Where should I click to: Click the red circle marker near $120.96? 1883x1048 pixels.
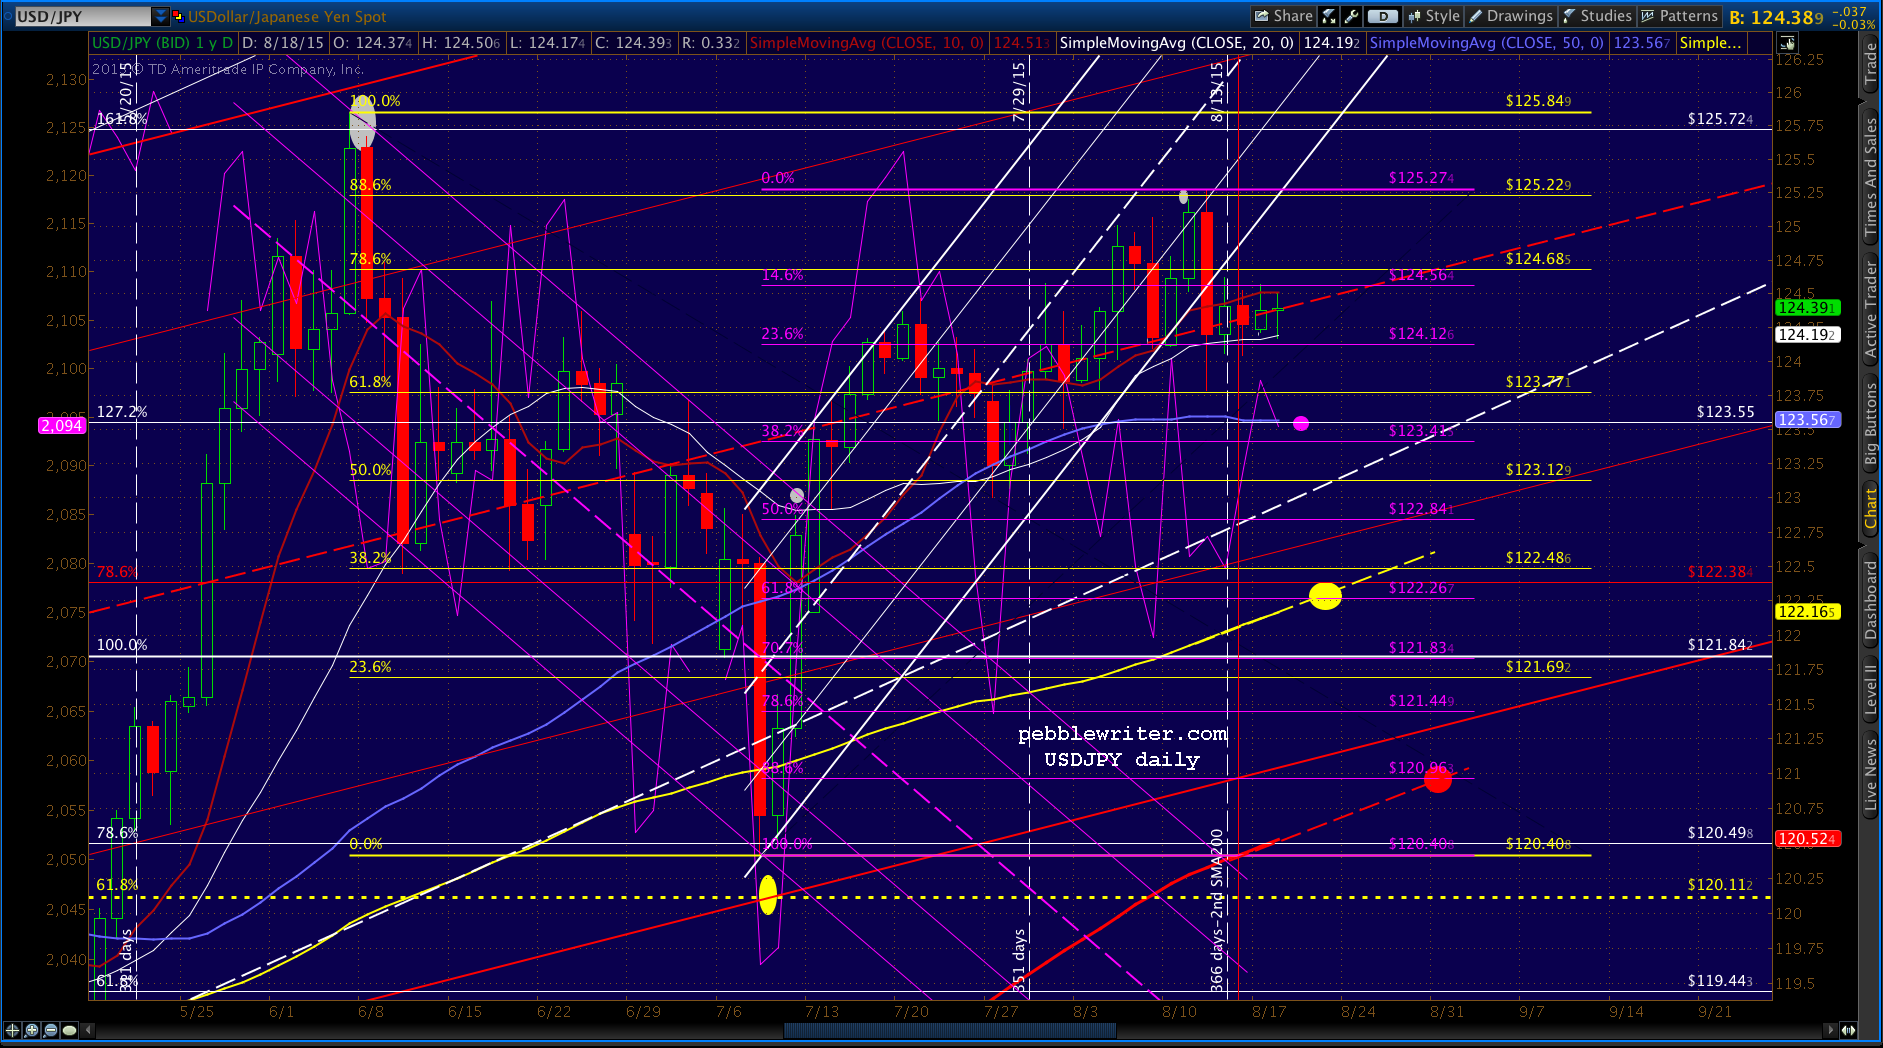[1438, 778]
